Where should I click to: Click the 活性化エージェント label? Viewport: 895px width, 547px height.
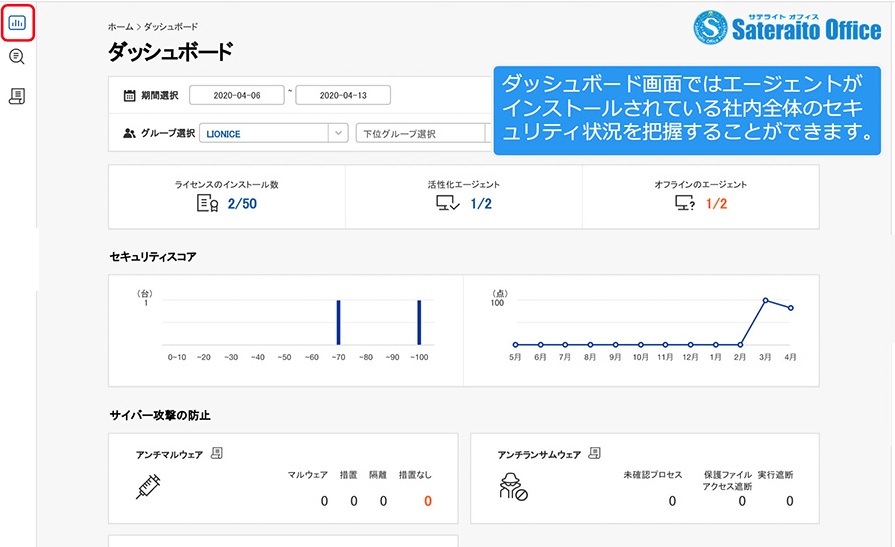point(463,184)
